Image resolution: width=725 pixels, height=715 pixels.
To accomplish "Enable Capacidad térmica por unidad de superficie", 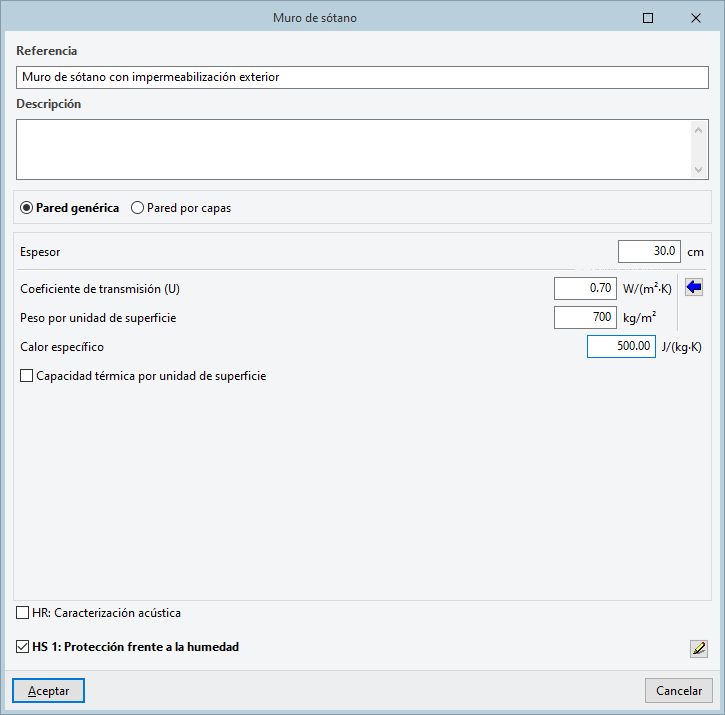I will (x=27, y=377).
